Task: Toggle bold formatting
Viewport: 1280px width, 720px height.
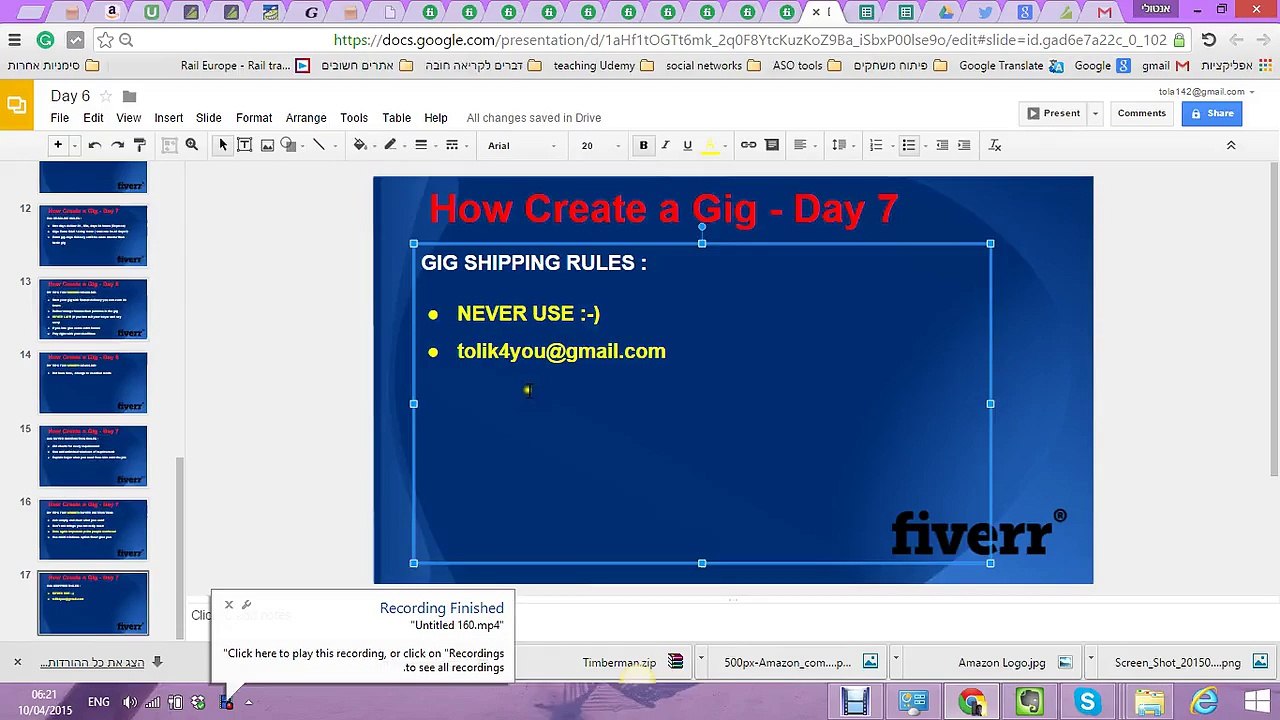Action: click(644, 145)
